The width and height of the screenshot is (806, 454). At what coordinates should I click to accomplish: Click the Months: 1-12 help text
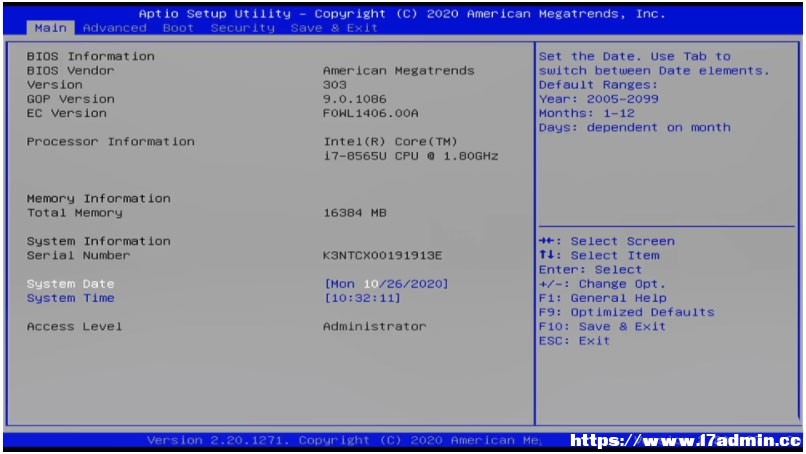(x=587, y=113)
